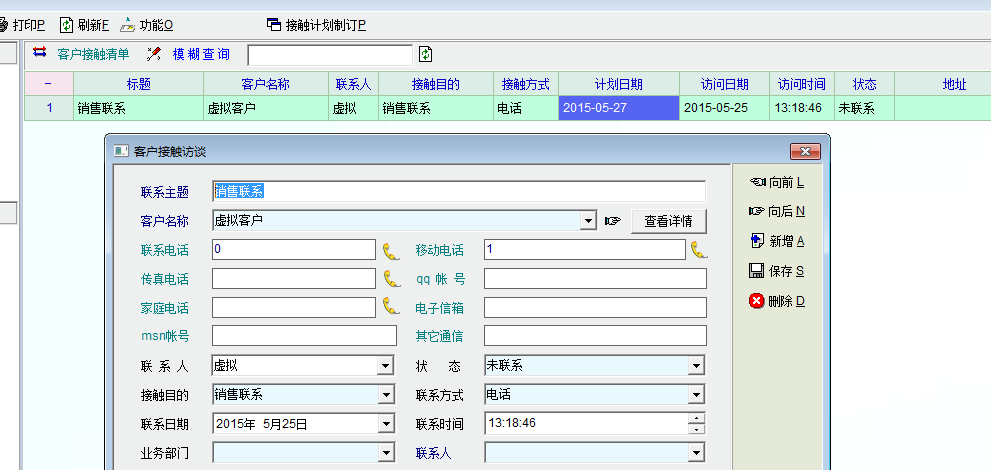Expand the 联系方式 dropdown

point(696,395)
